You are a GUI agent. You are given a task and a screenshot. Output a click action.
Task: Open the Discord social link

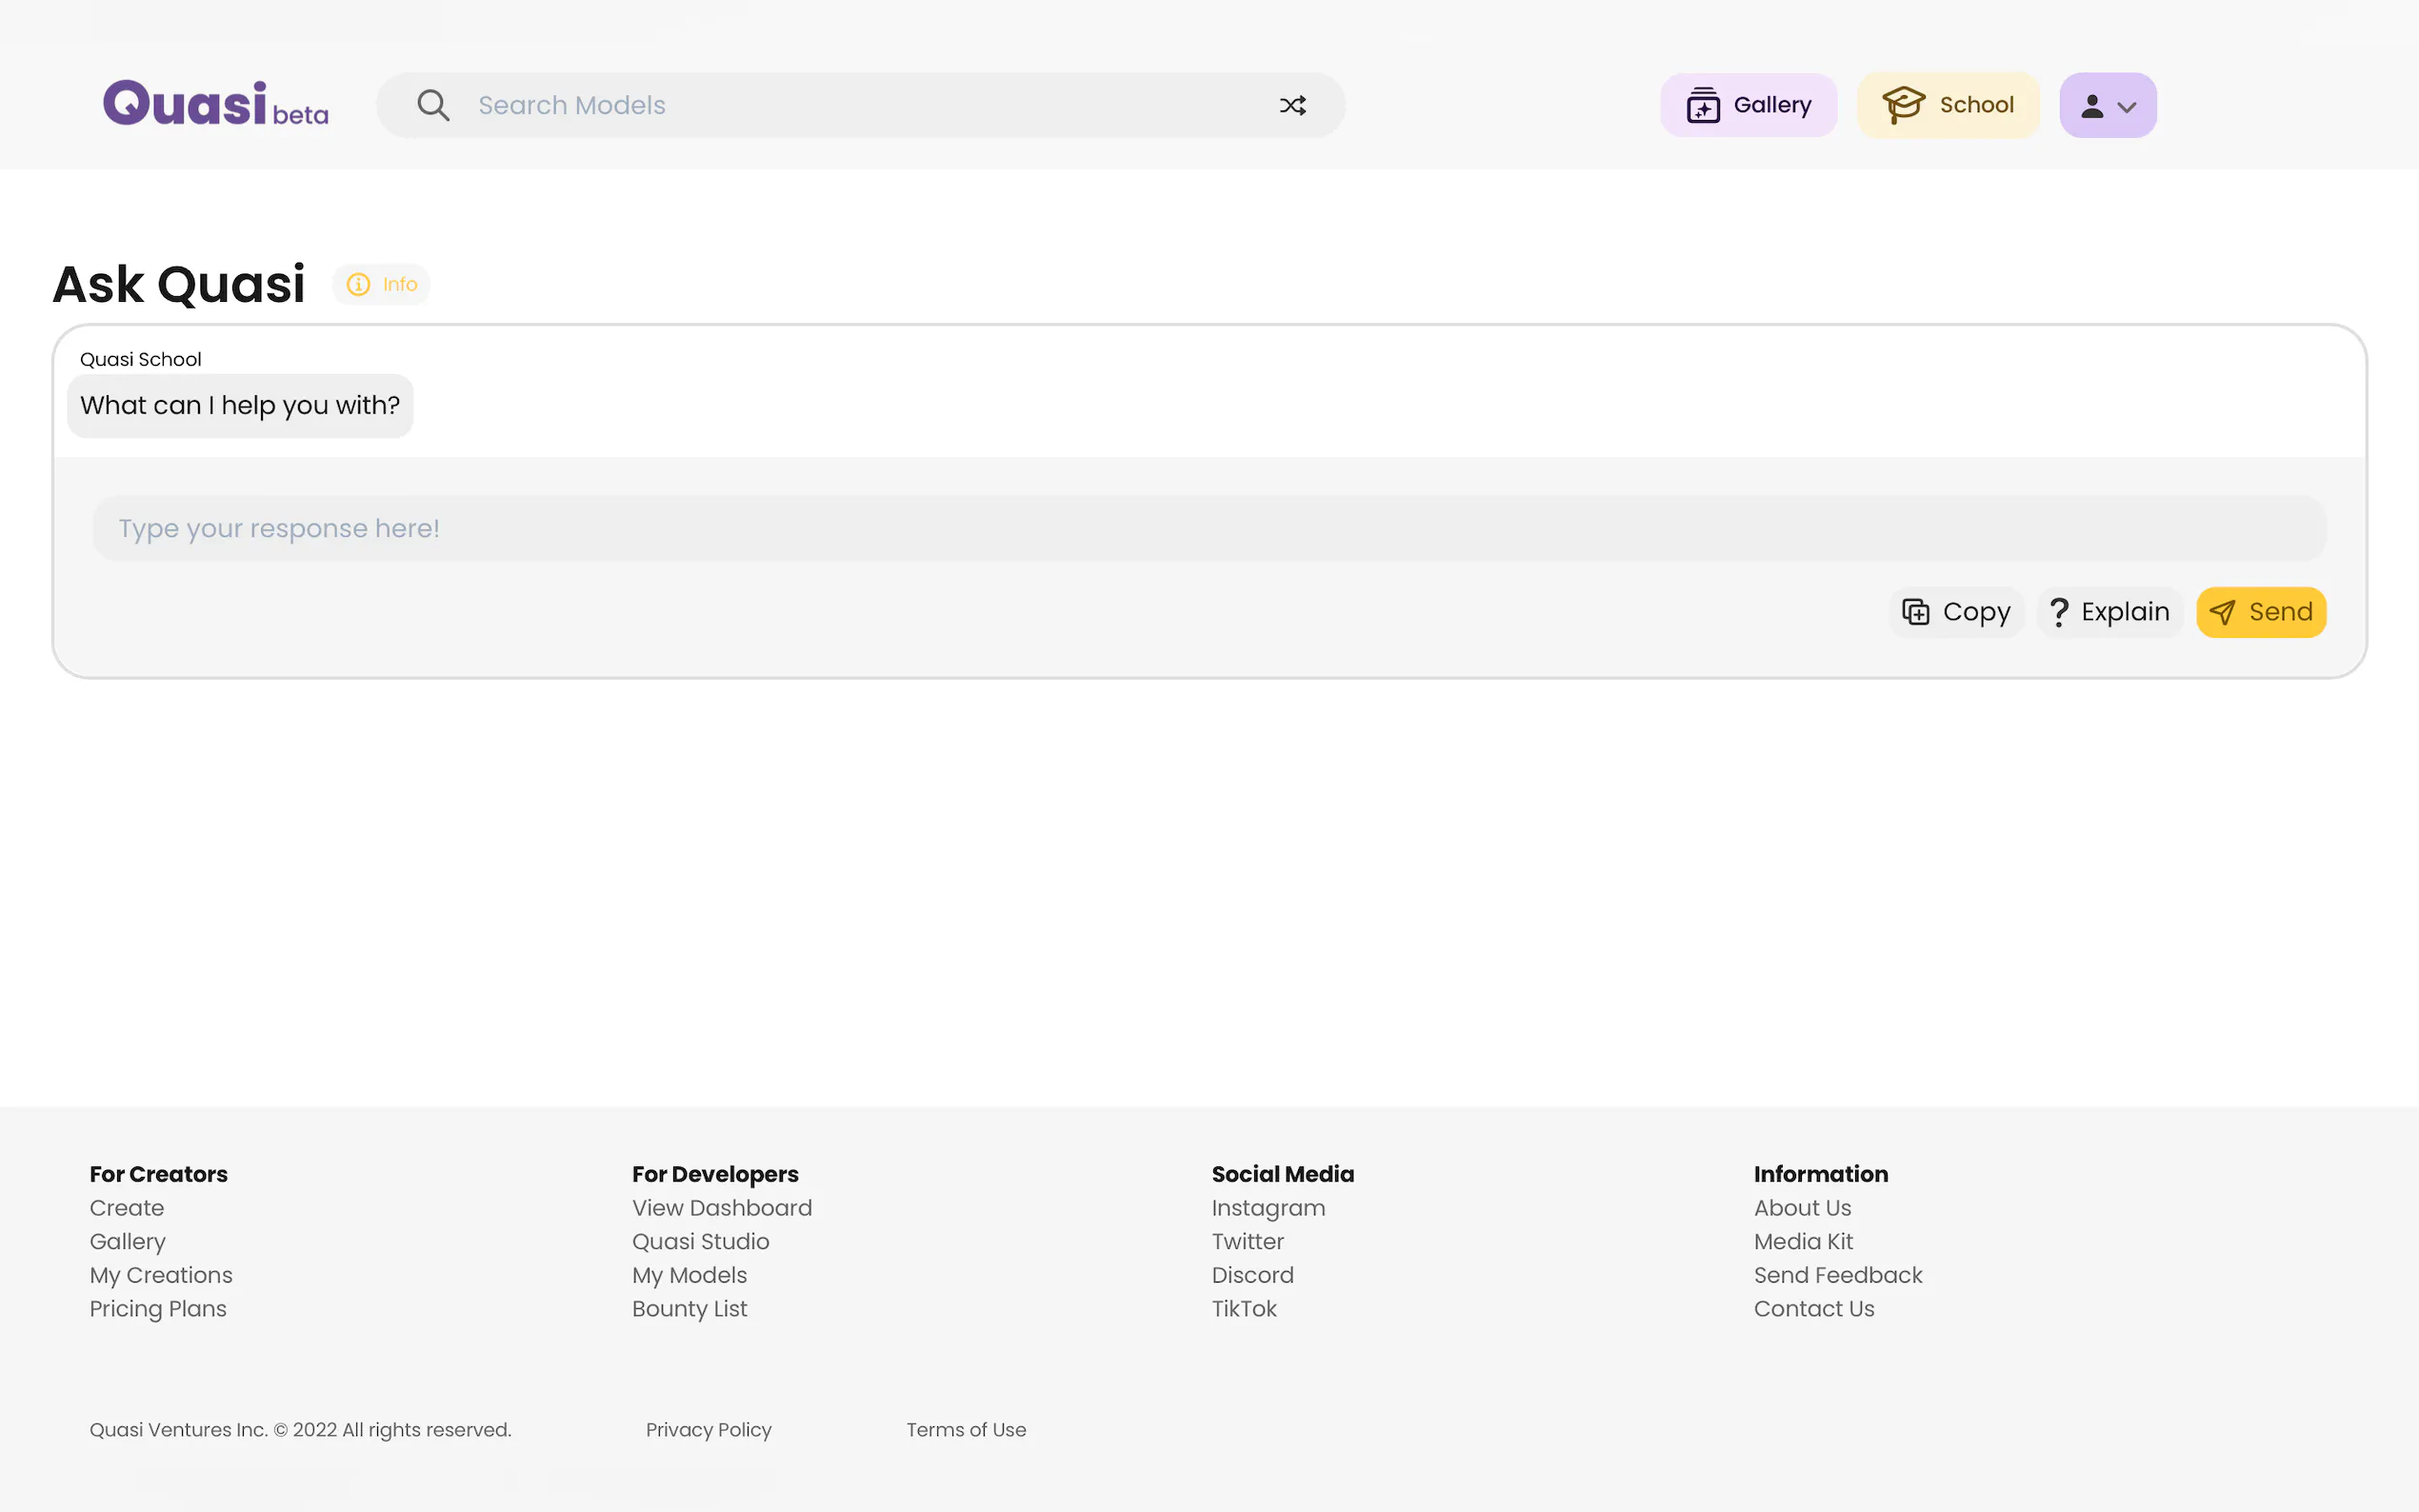1252,1275
